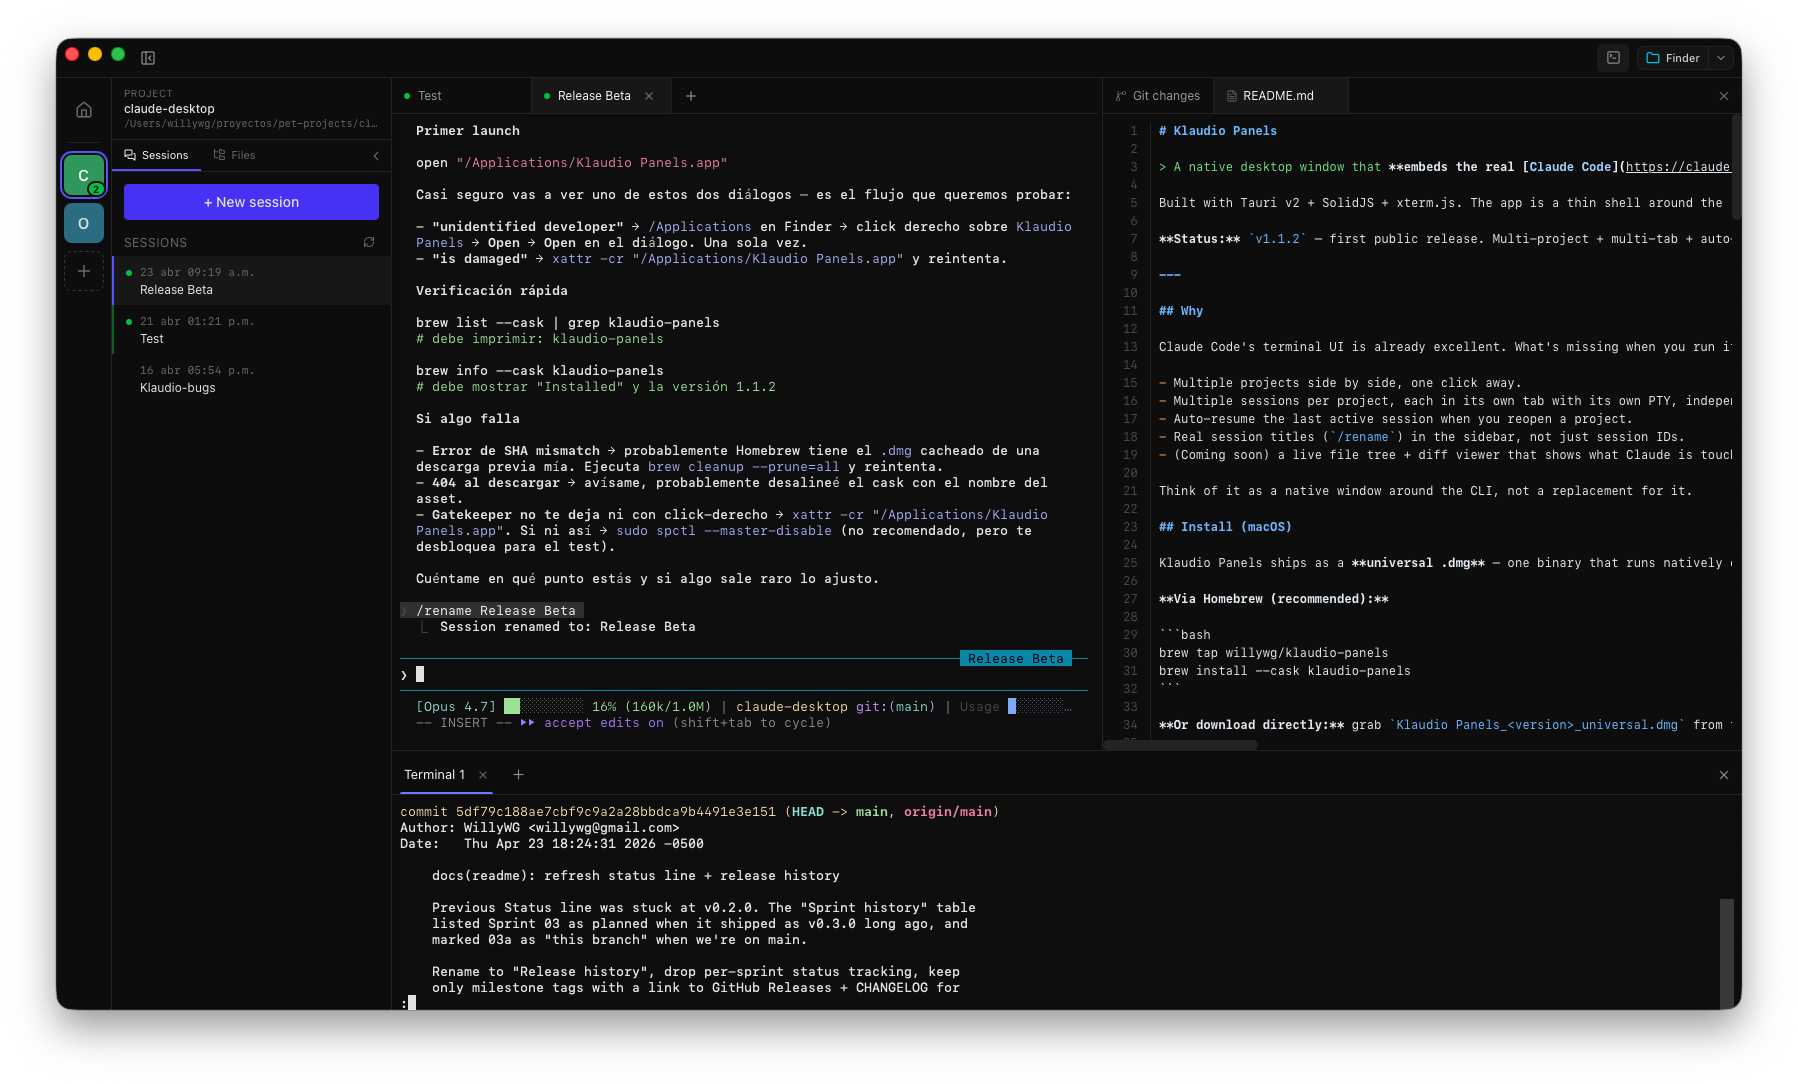Collapse the sessions sidebar chevron
The width and height of the screenshot is (1798, 1084).
(376, 155)
